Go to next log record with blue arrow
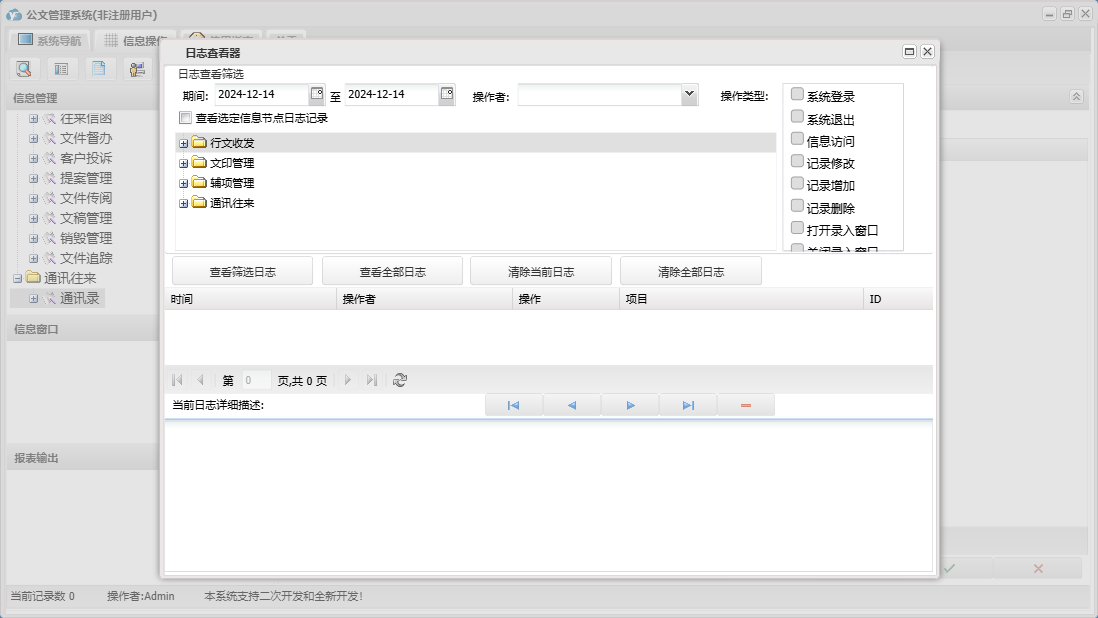1098x618 pixels. tap(630, 405)
